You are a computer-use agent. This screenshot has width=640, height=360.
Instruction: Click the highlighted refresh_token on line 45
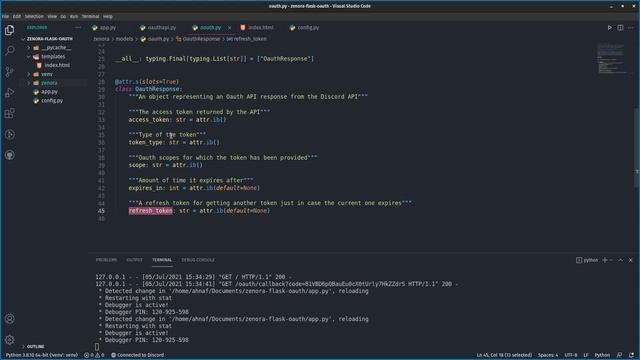(151, 211)
